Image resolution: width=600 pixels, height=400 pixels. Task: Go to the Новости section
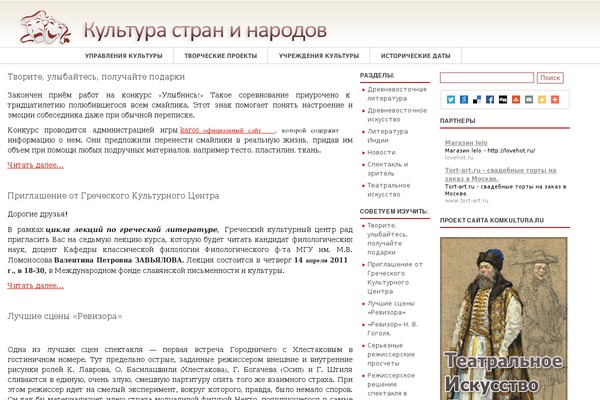point(382,152)
